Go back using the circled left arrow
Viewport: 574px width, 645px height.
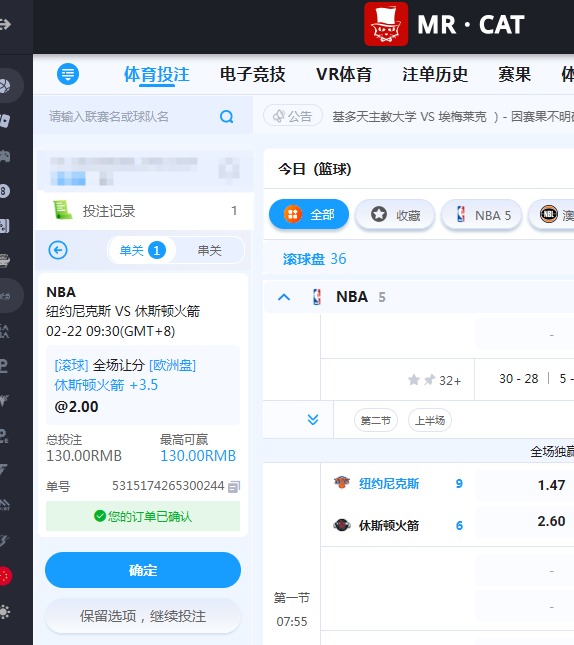(x=58, y=250)
